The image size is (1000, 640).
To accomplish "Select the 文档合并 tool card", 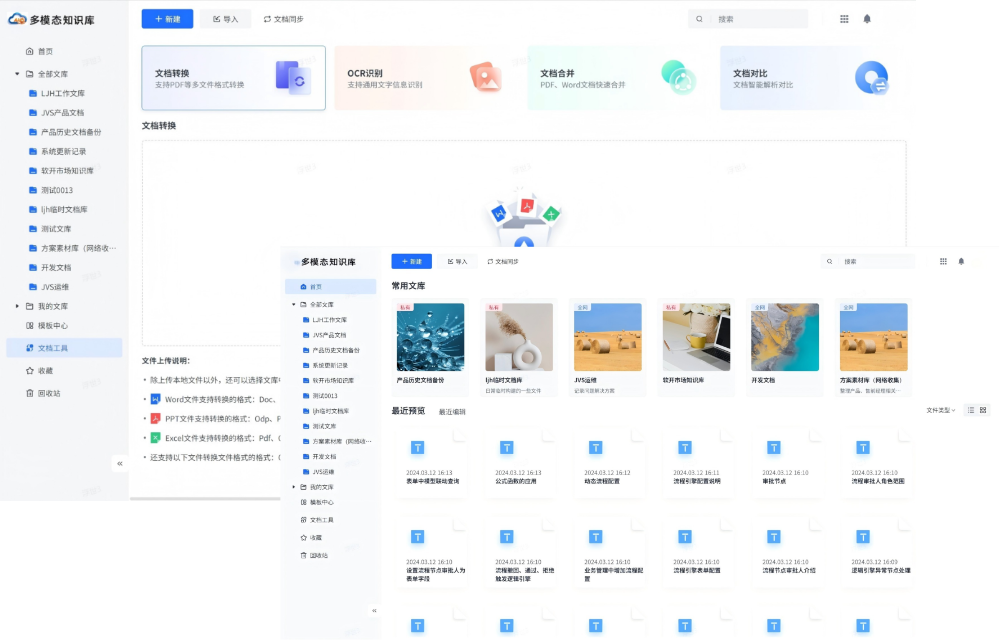I will (619, 78).
